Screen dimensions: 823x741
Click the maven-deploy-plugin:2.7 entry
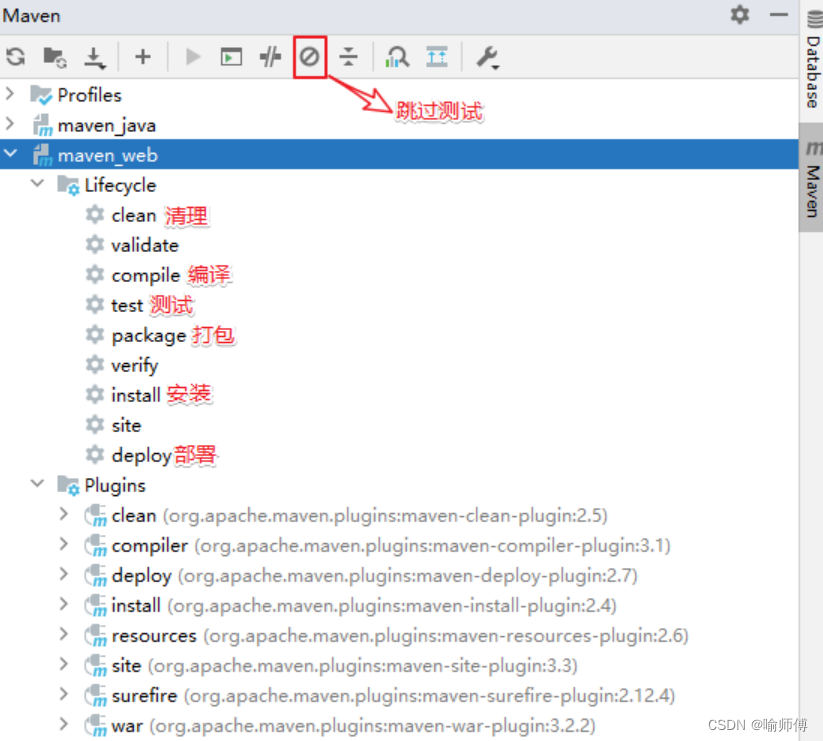[x=408, y=576]
